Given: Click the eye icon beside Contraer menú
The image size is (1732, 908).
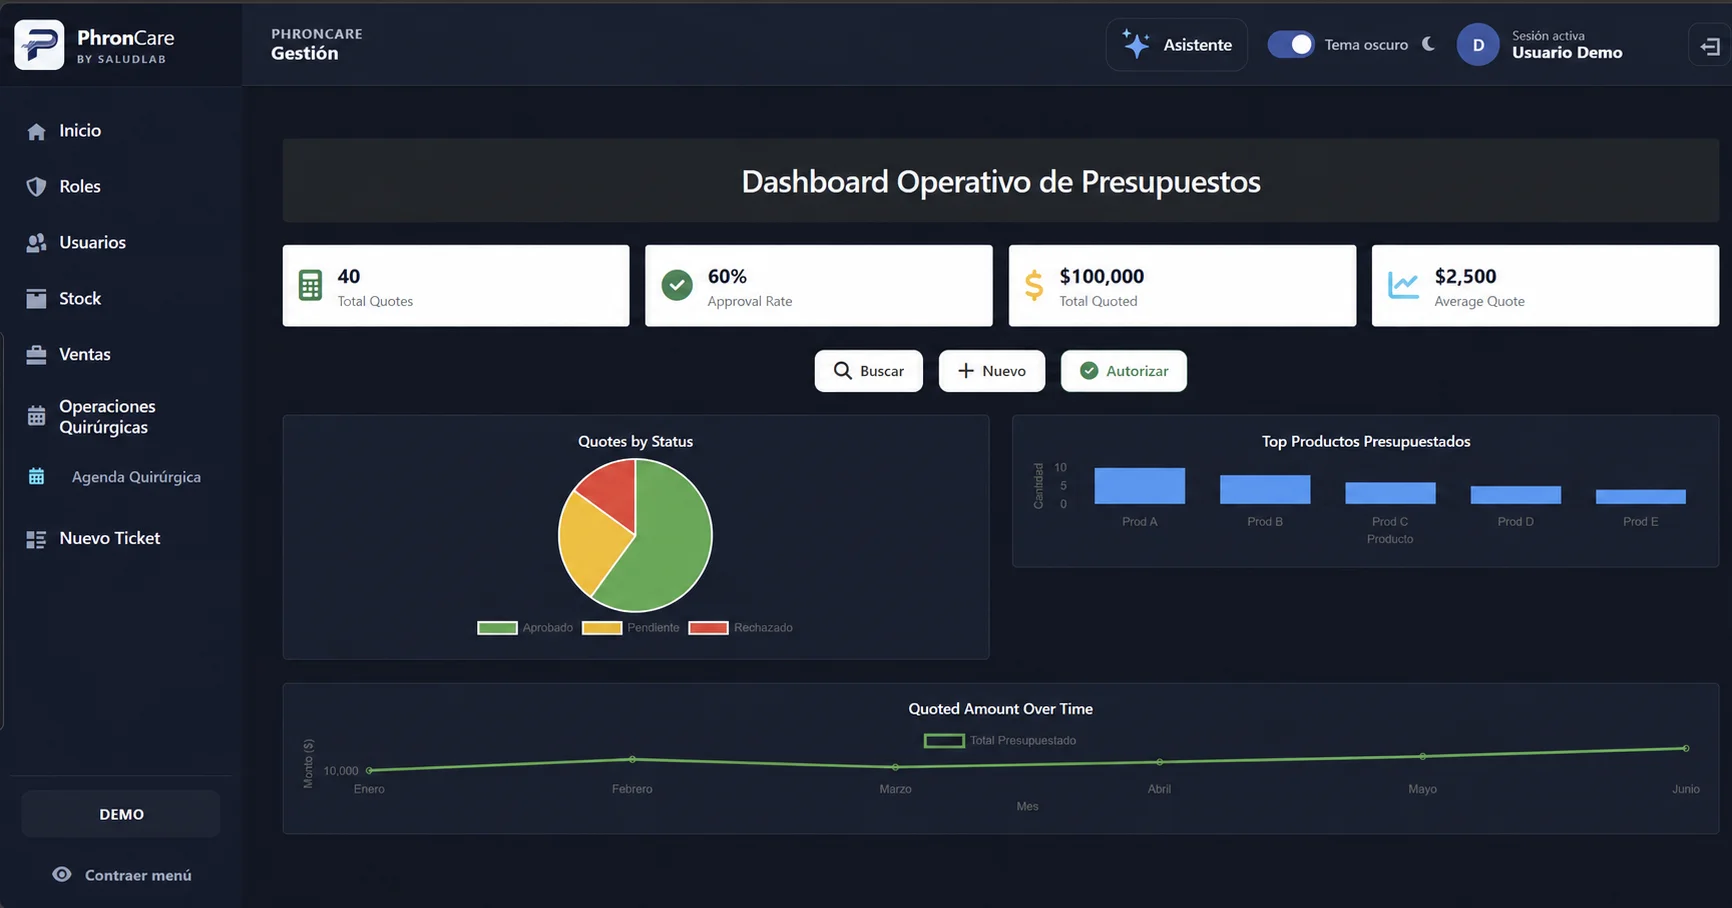Looking at the screenshot, I should tap(62, 875).
